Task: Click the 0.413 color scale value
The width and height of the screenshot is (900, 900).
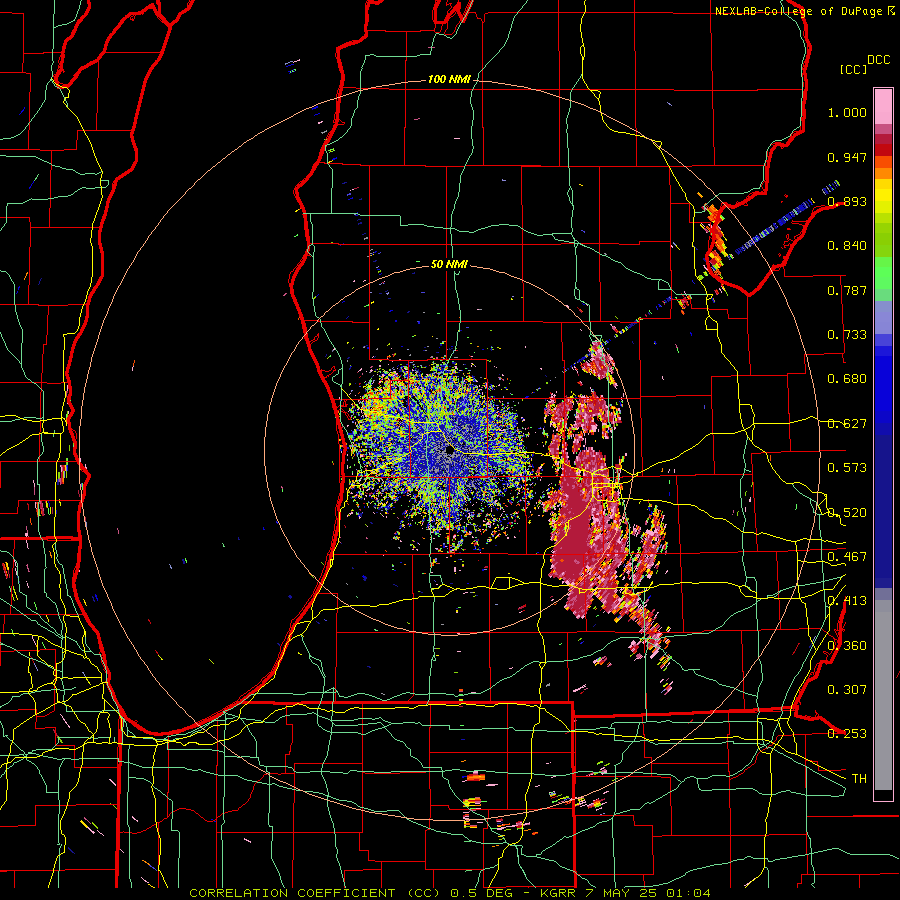Action: click(x=847, y=601)
